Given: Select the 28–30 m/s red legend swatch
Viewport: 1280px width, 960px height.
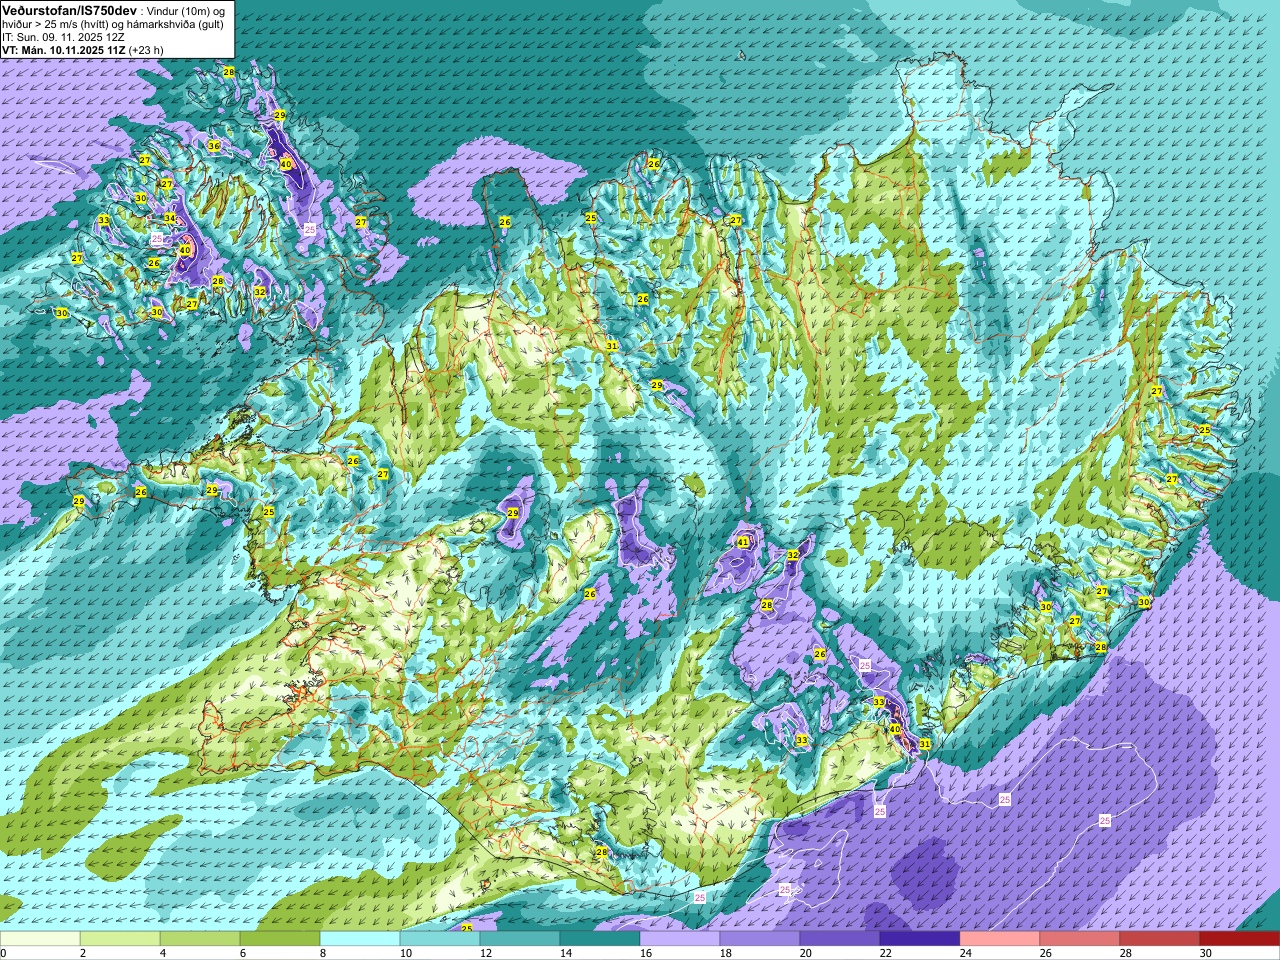Looking at the screenshot, I should tap(1160, 939).
